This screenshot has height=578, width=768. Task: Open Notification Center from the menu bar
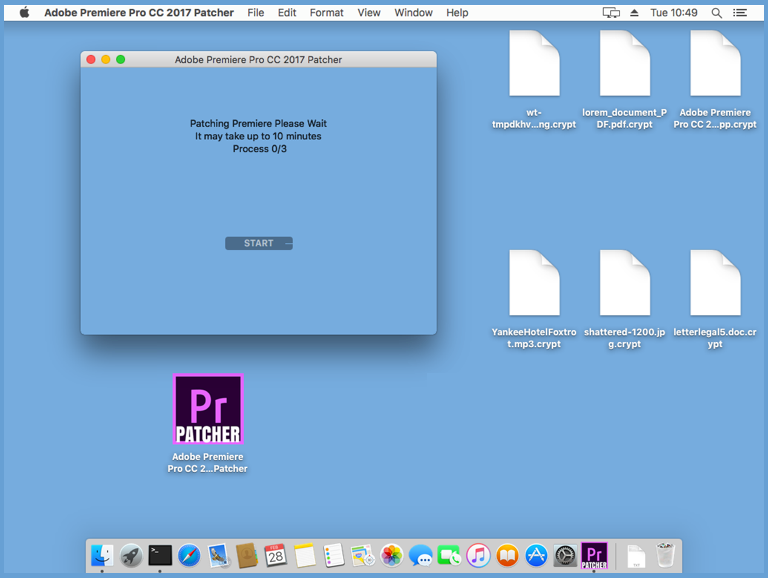click(740, 13)
